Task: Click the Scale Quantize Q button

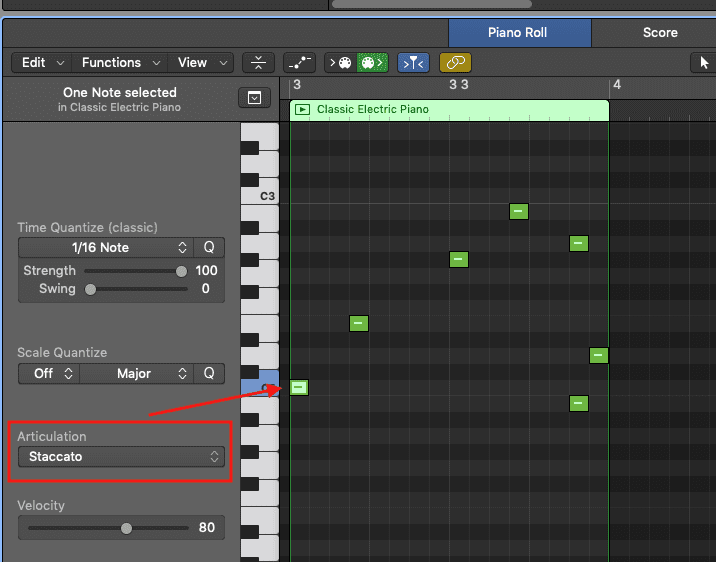Action: [x=210, y=373]
